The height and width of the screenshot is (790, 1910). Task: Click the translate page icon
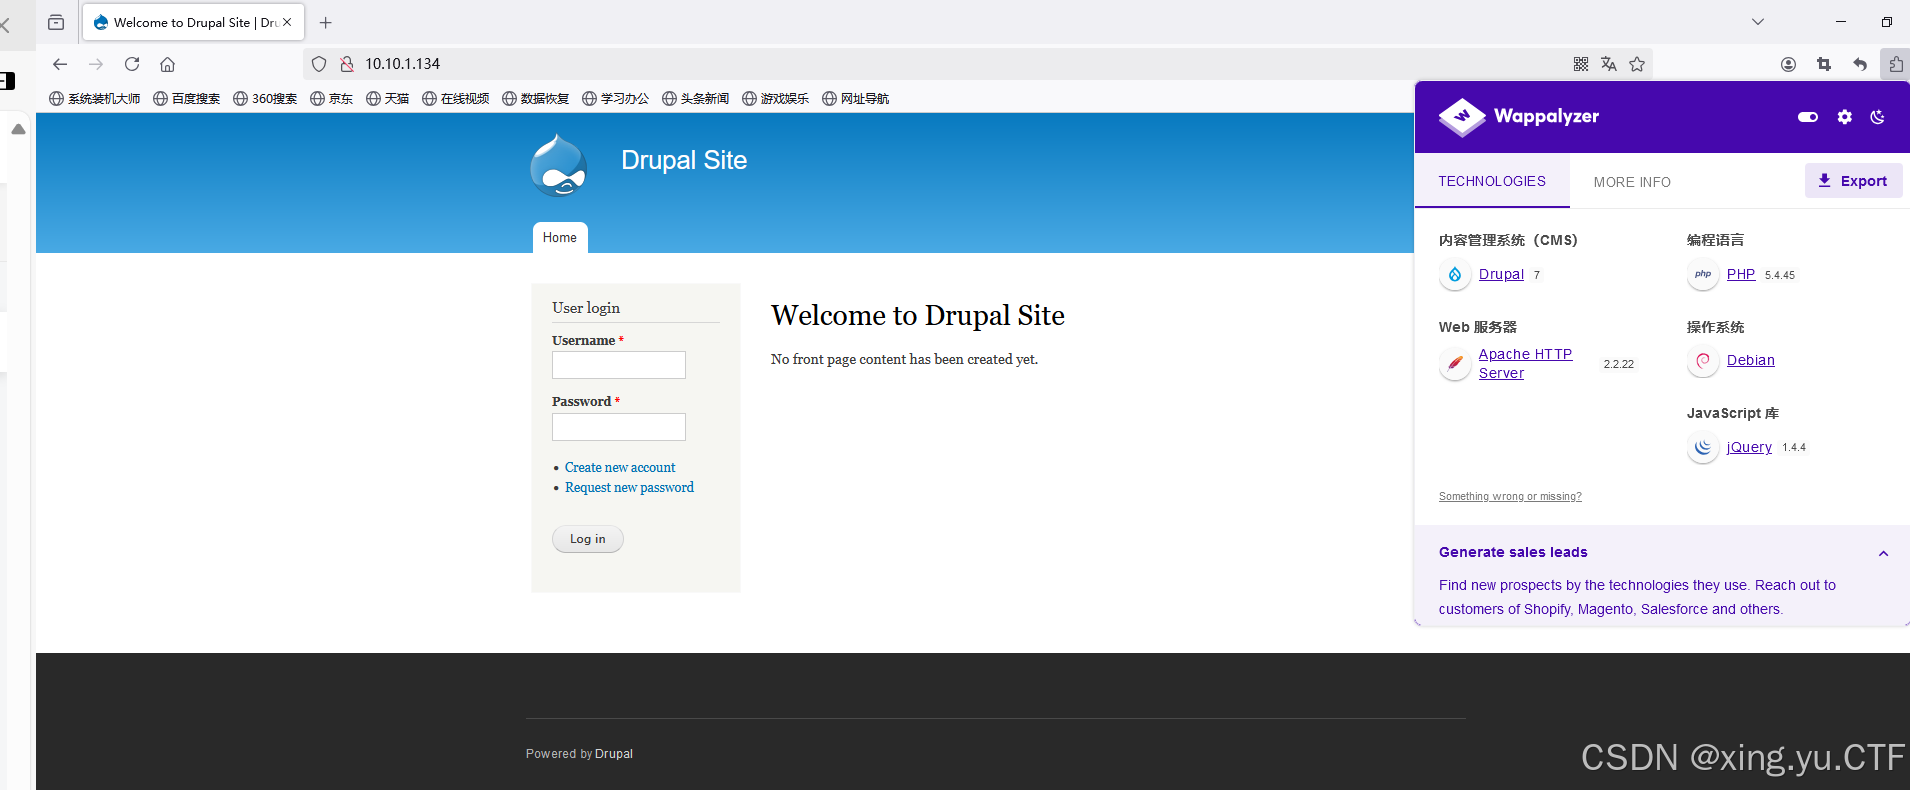pyautogui.click(x=1609, y=64)
